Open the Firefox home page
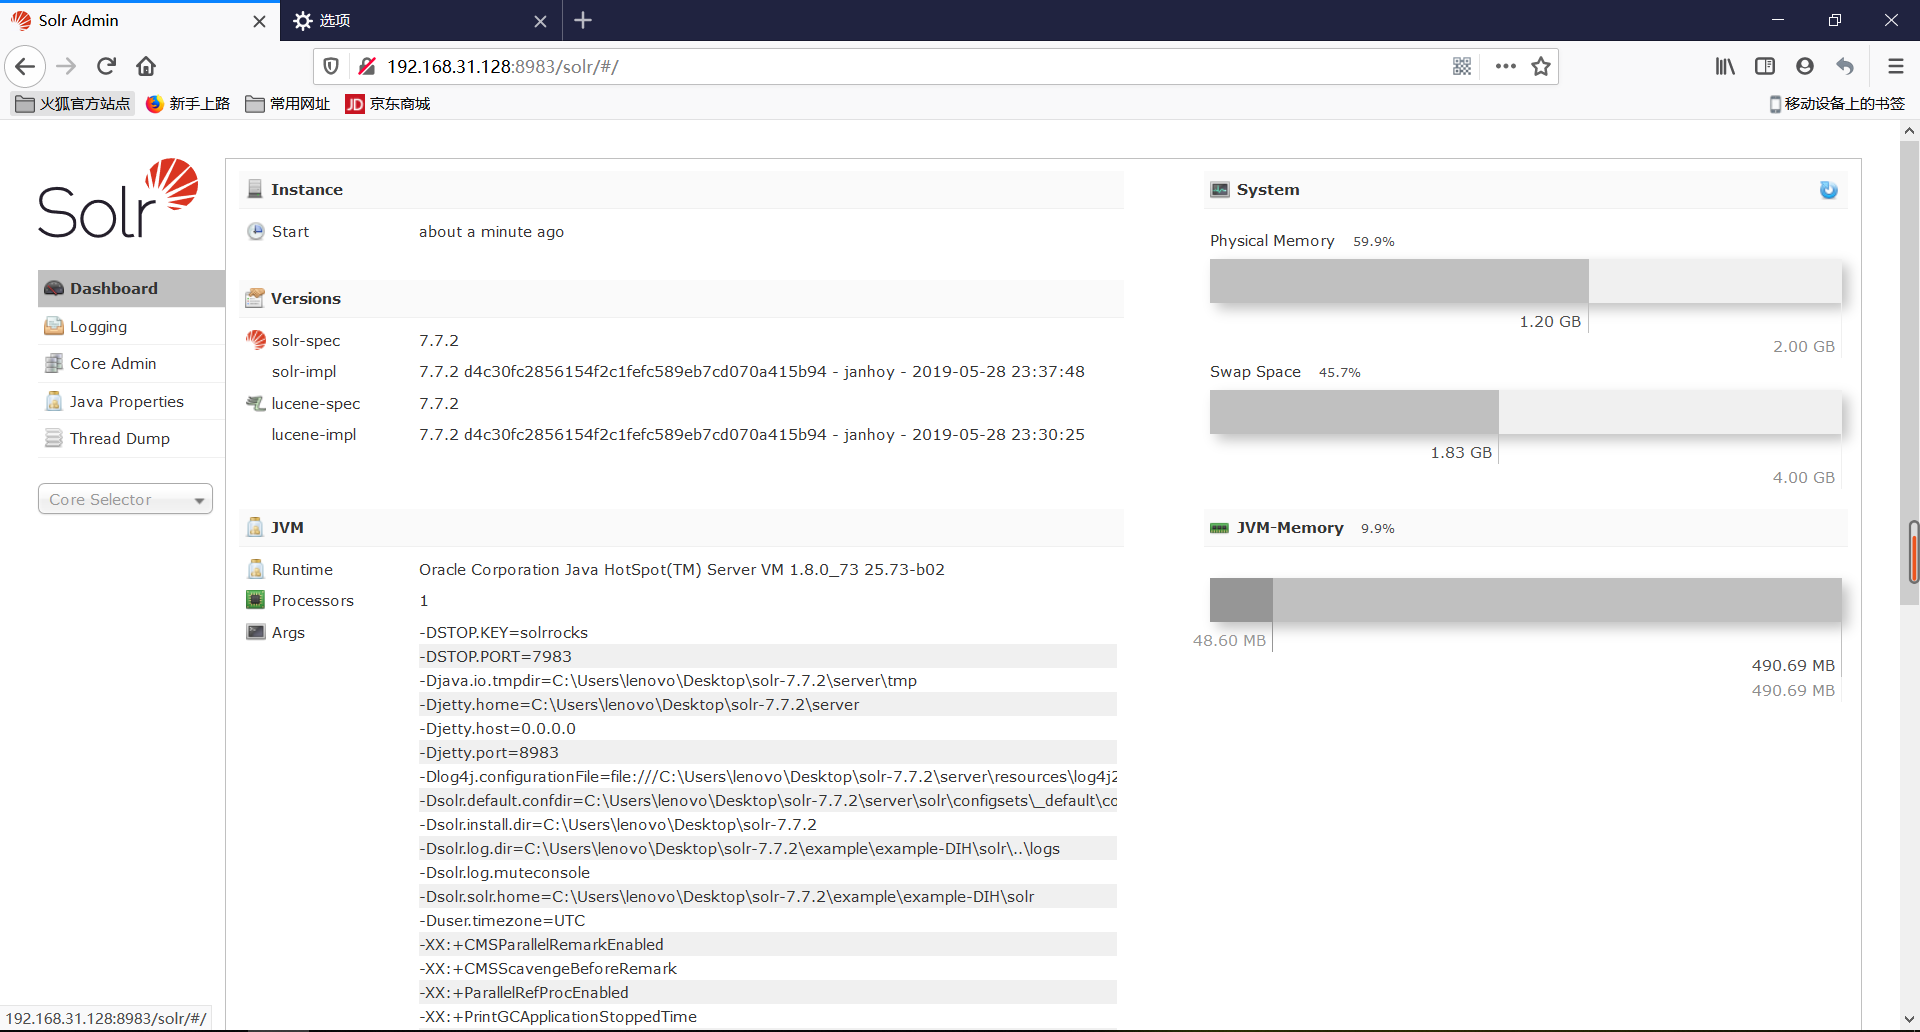Viewport: 1920px width, 1032px height. (x=146, y=66)
